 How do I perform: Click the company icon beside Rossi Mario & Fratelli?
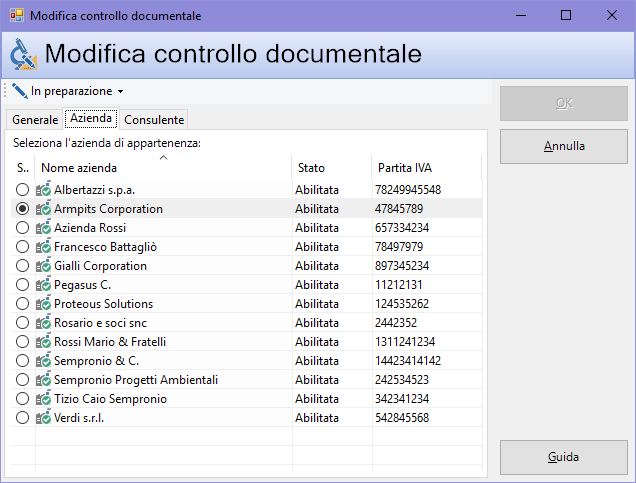43,341
